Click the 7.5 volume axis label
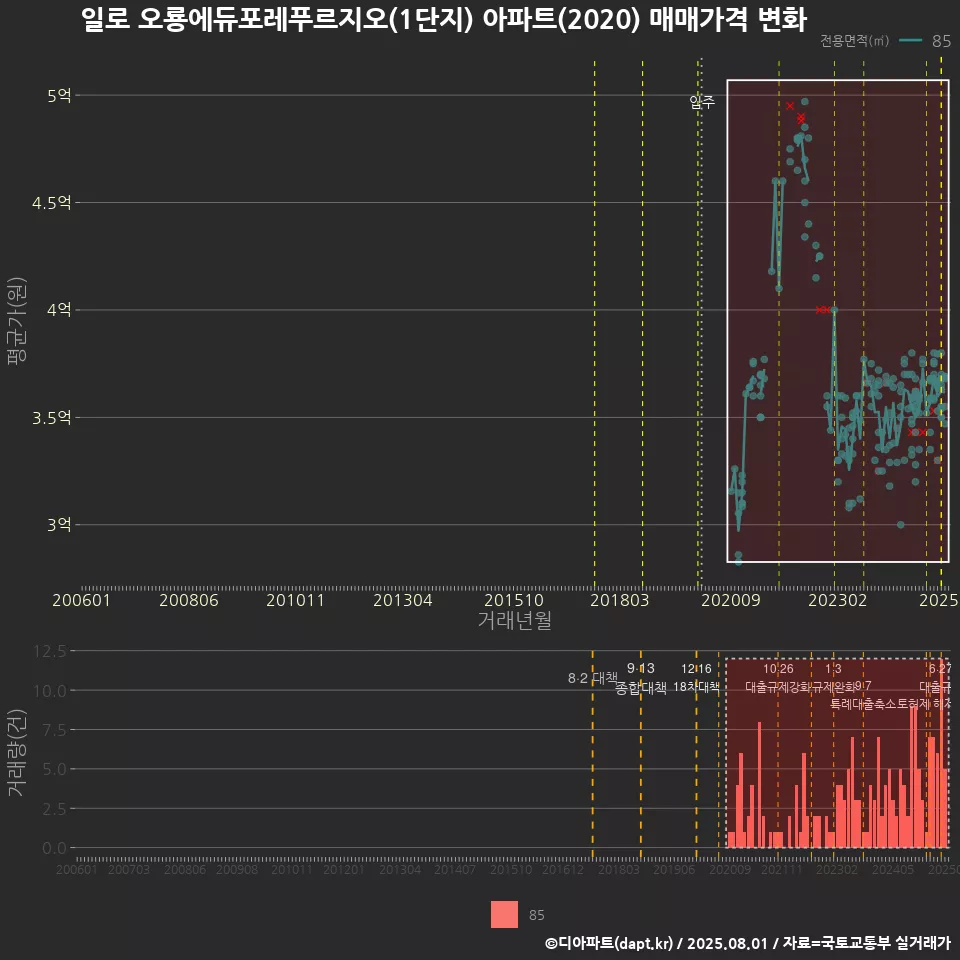 (x=54, y=730)
